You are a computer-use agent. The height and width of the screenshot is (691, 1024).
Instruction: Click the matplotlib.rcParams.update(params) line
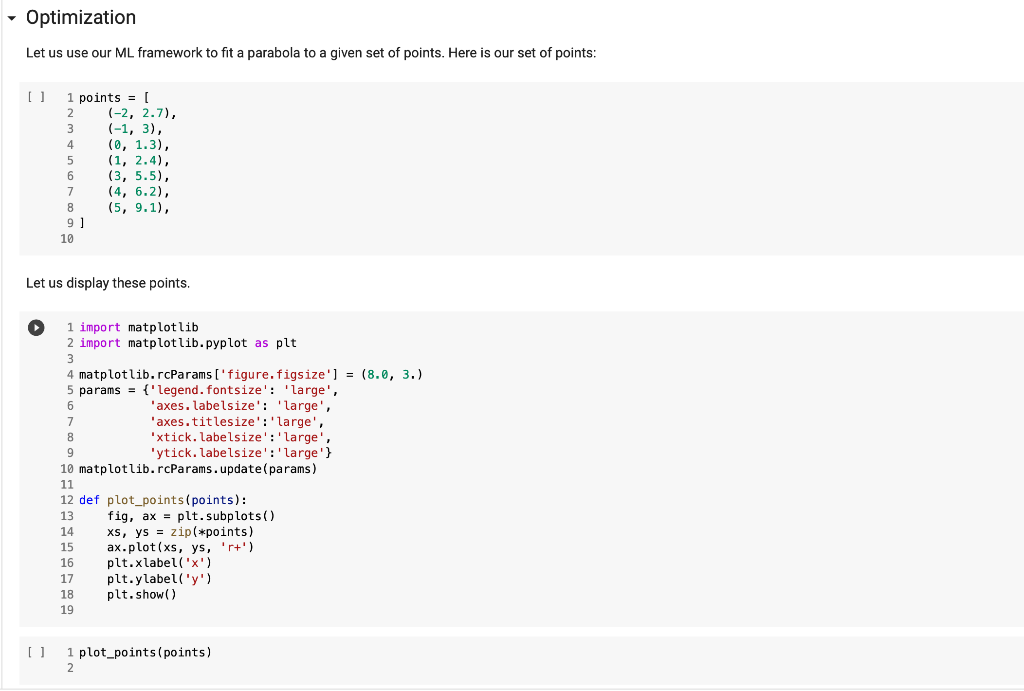198,469
